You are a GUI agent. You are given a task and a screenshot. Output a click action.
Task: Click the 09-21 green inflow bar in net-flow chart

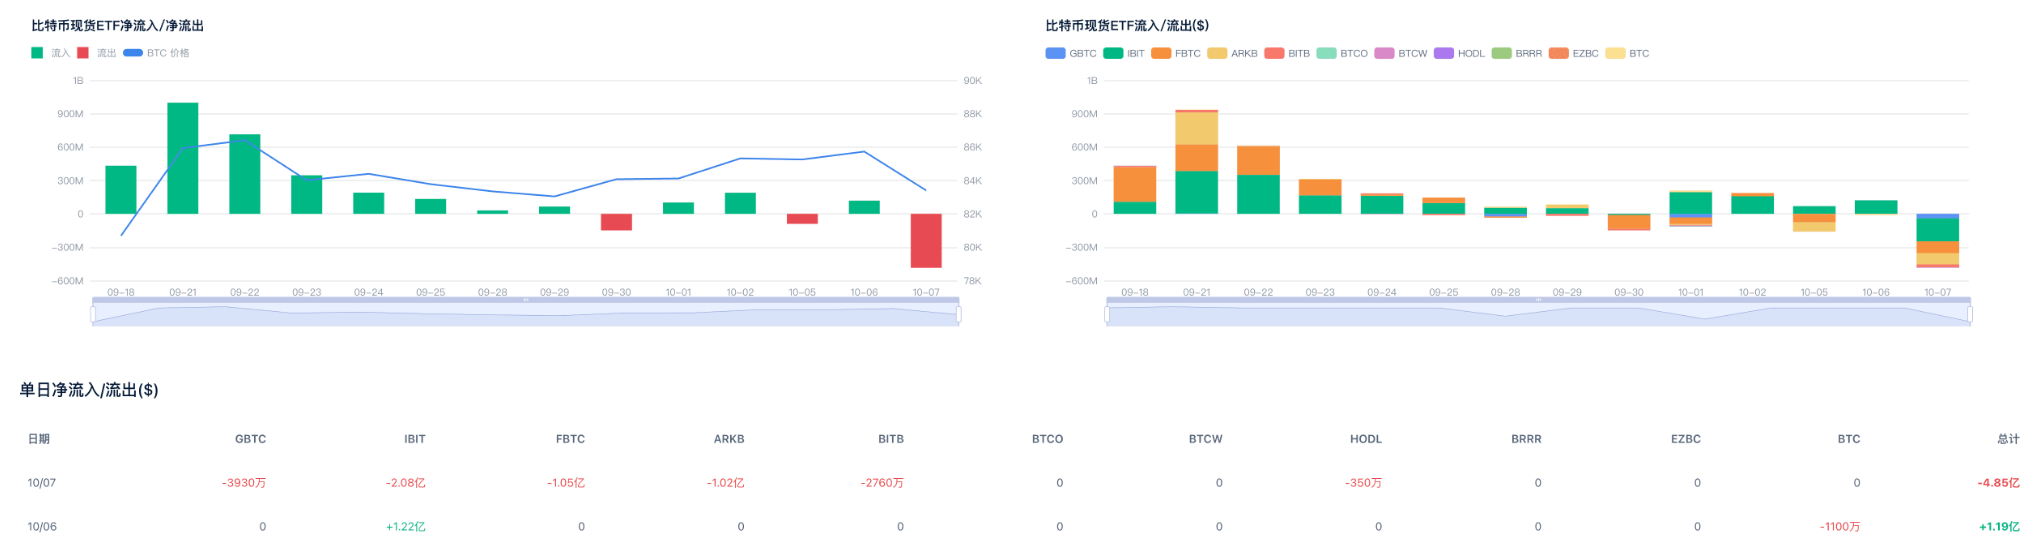(x=182, y=158)
